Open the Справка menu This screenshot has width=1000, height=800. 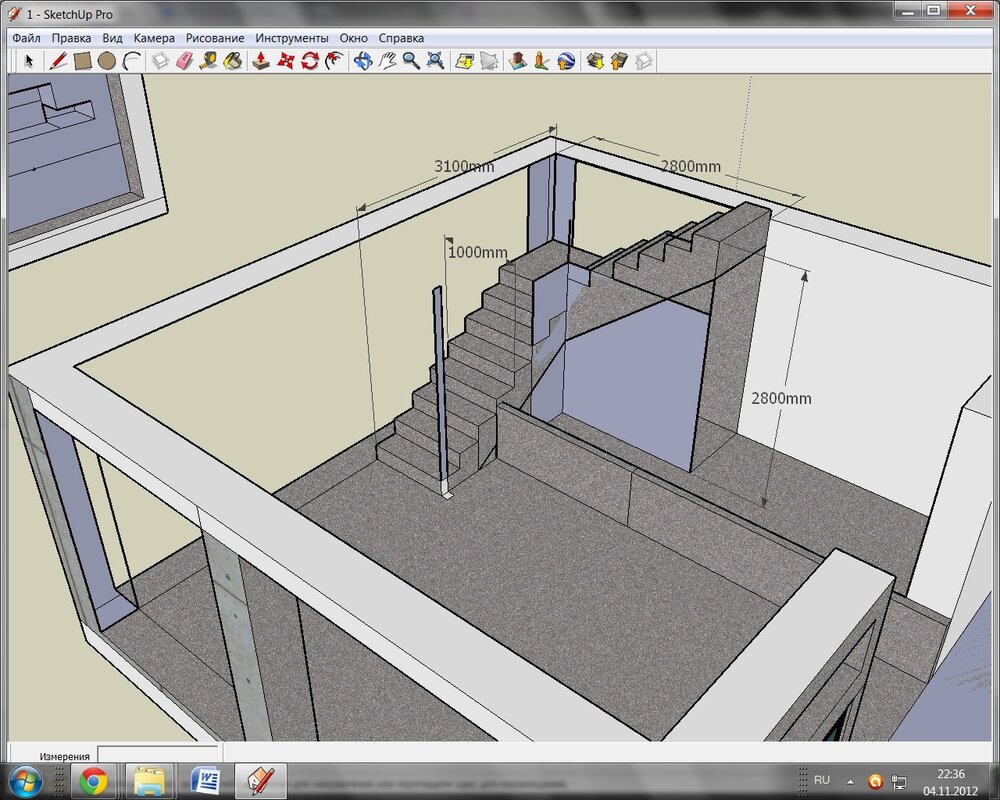[x=401, y=37]
